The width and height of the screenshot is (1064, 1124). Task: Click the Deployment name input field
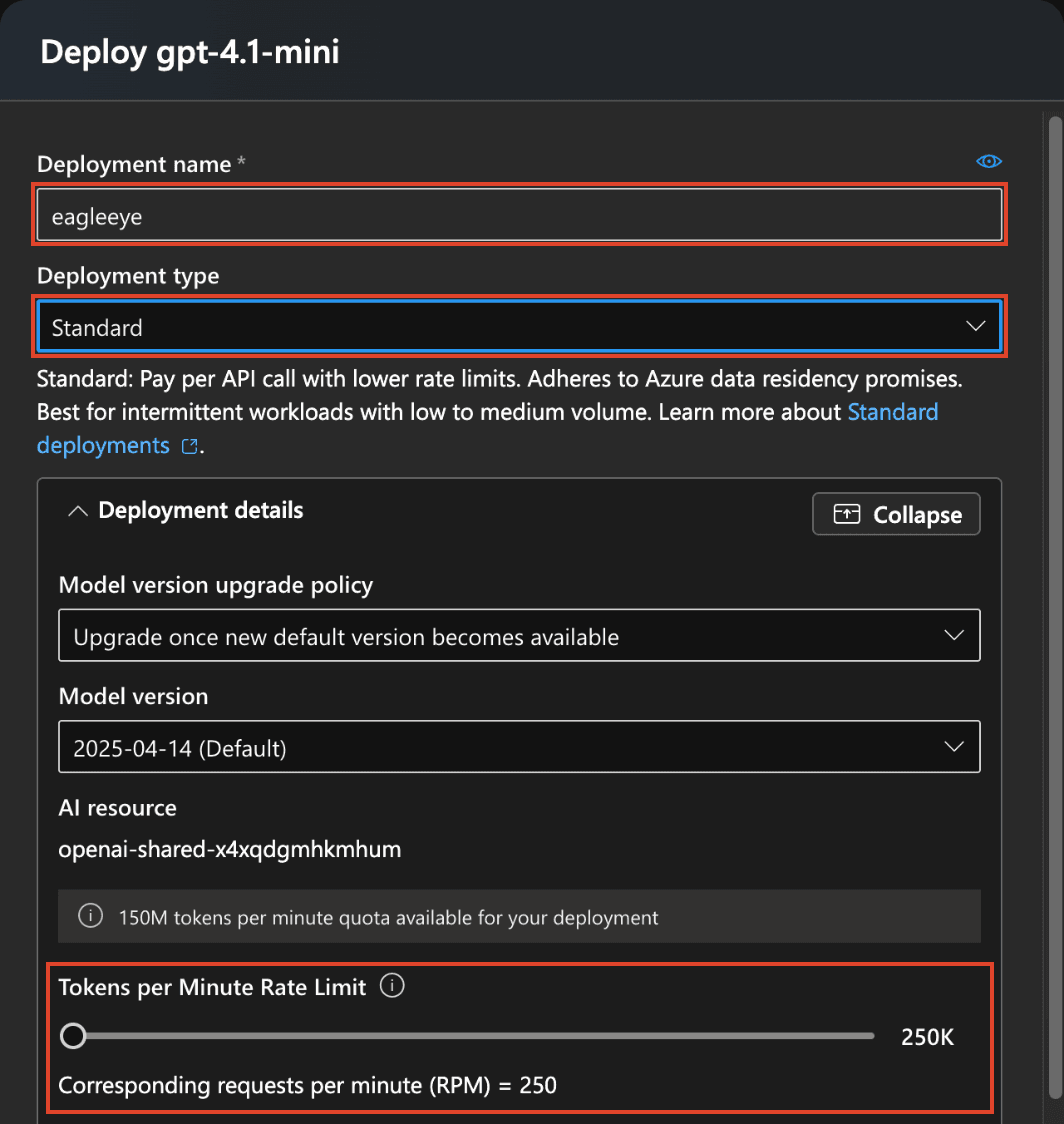[519, 215]
